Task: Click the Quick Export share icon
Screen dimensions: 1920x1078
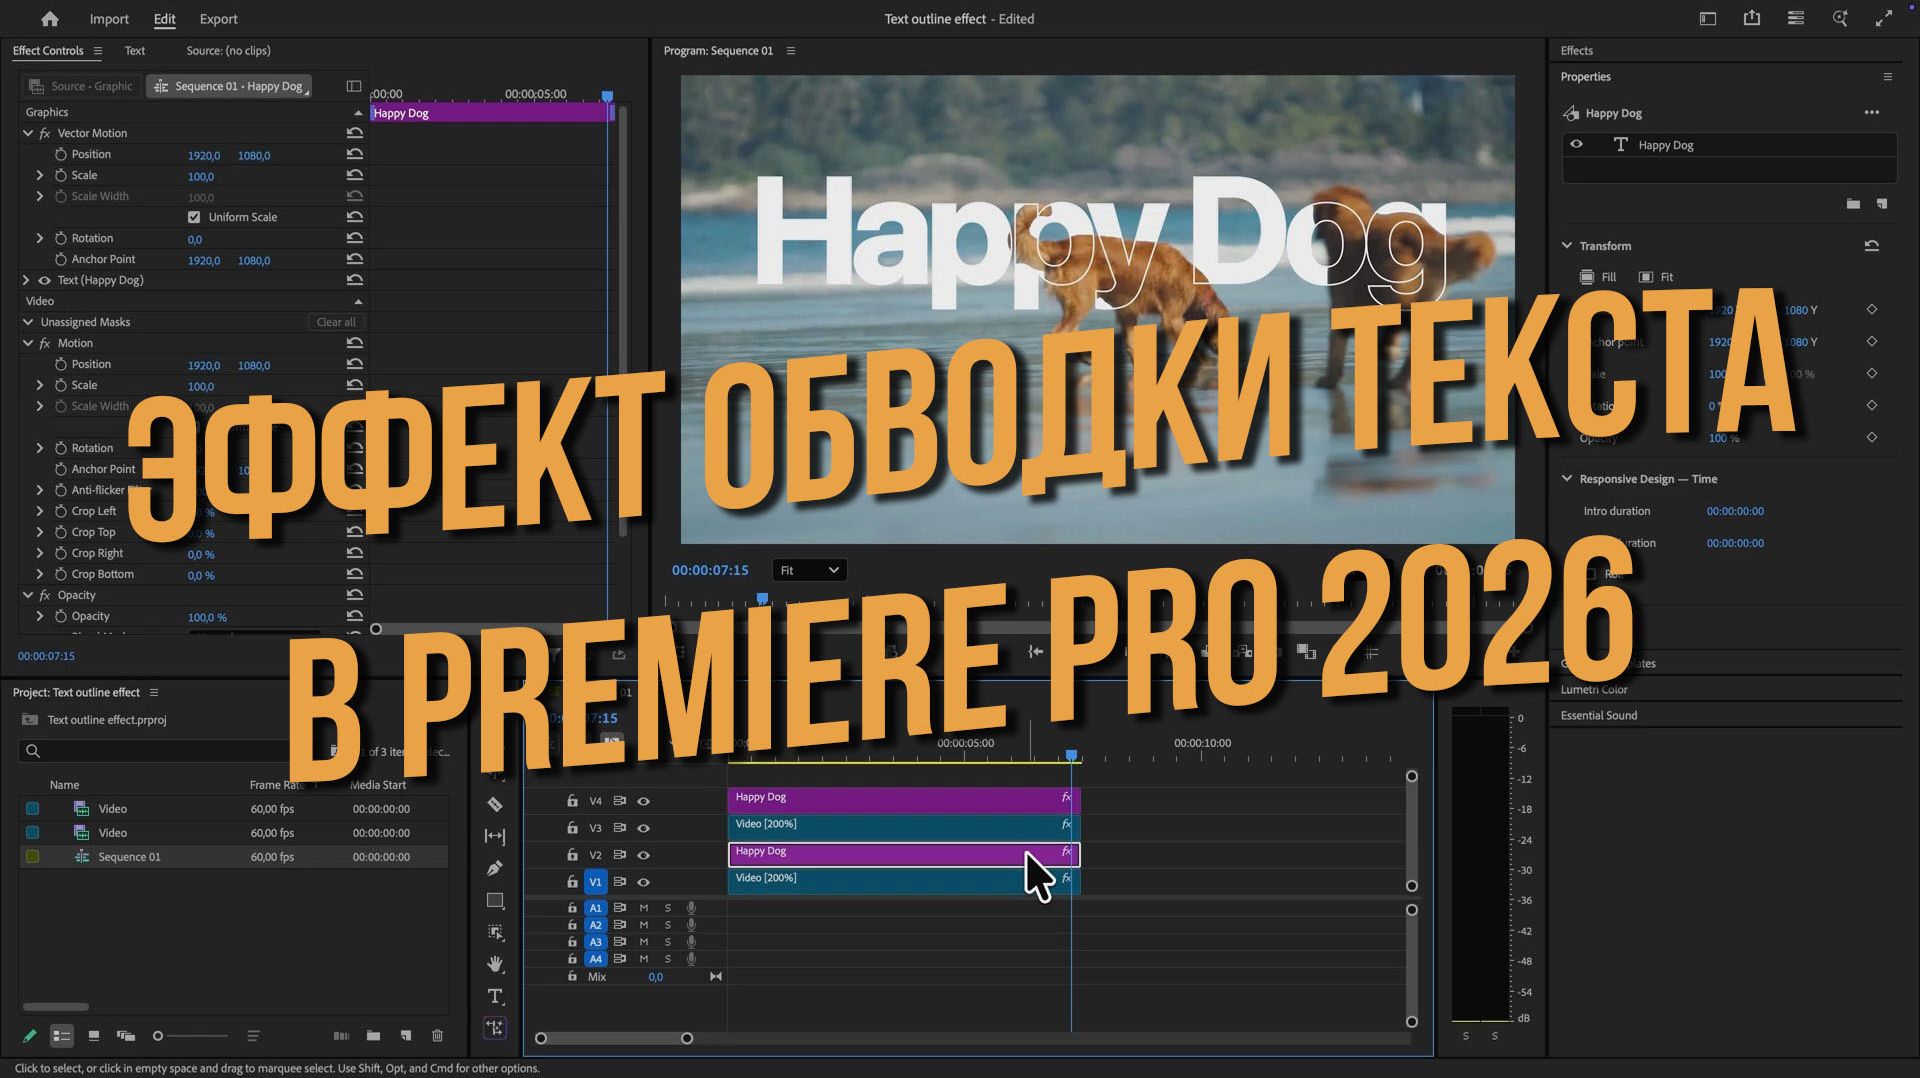Action: [1752, 18]
